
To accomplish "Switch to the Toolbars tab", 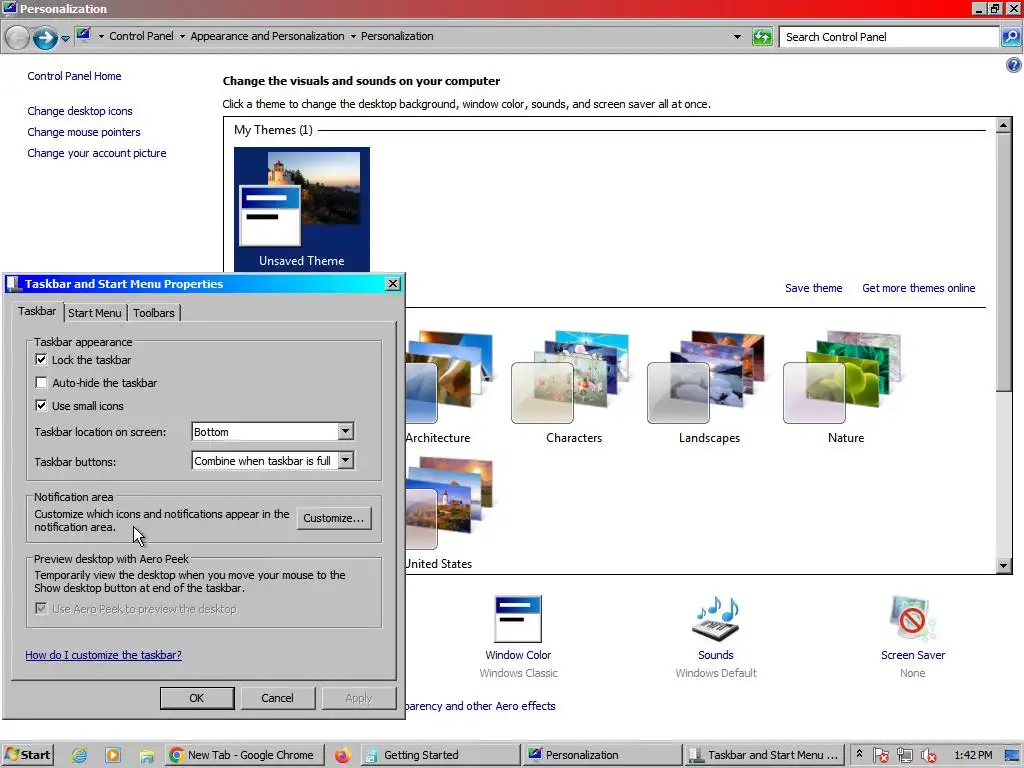I will pyautogui.click(x=154, y=313).
